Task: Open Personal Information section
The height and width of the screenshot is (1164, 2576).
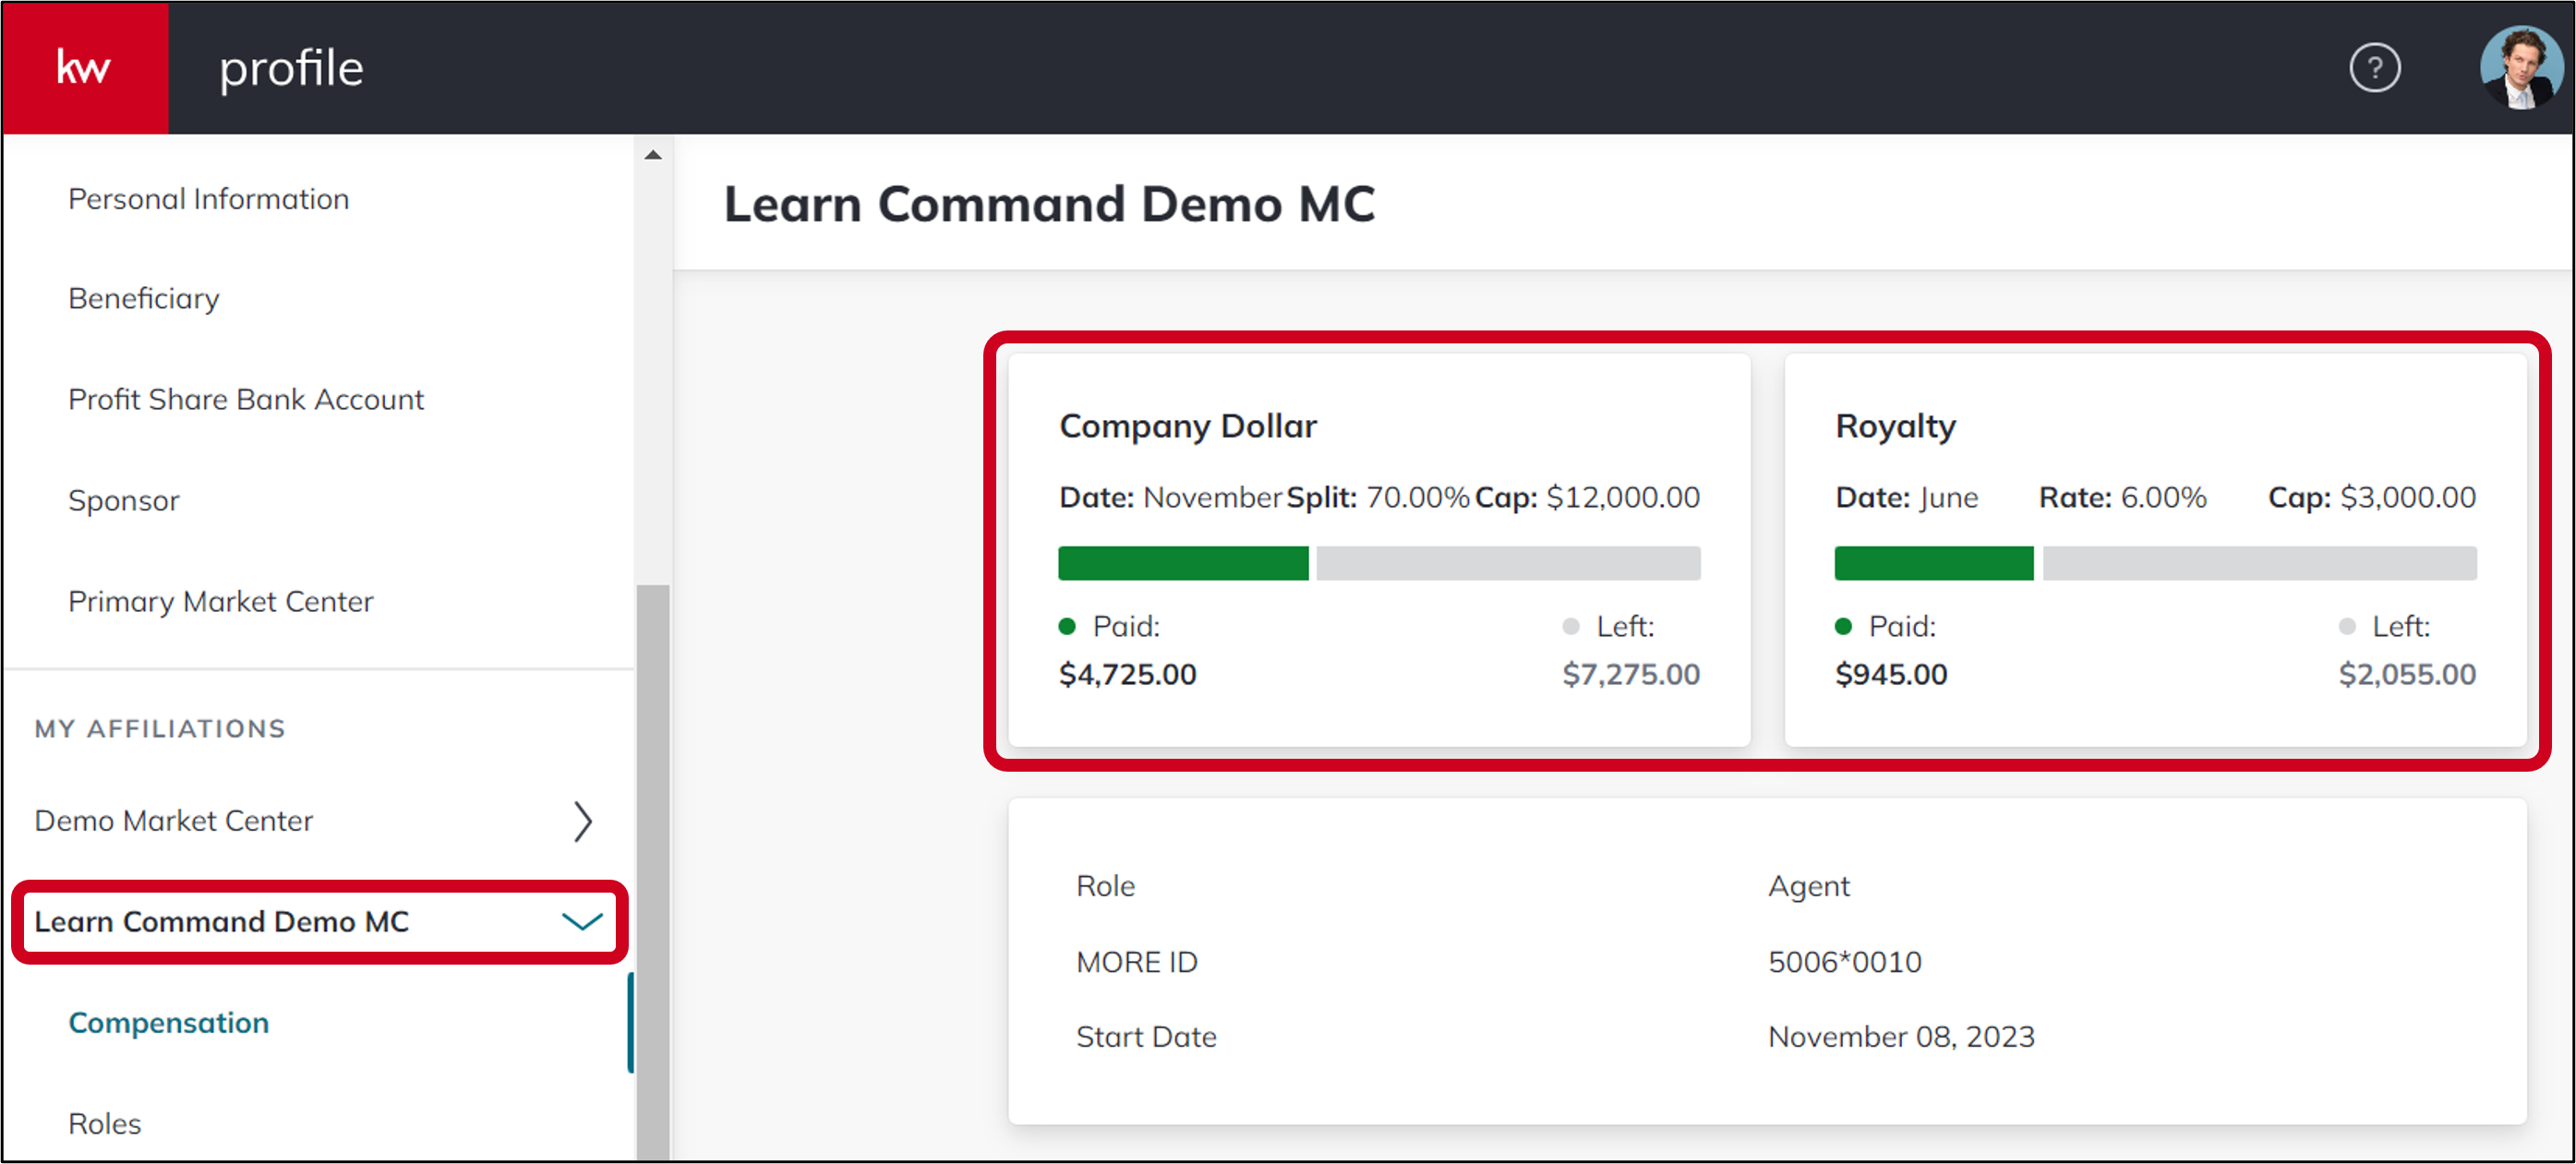Action: pyautogui.click(x=208, y=199)
